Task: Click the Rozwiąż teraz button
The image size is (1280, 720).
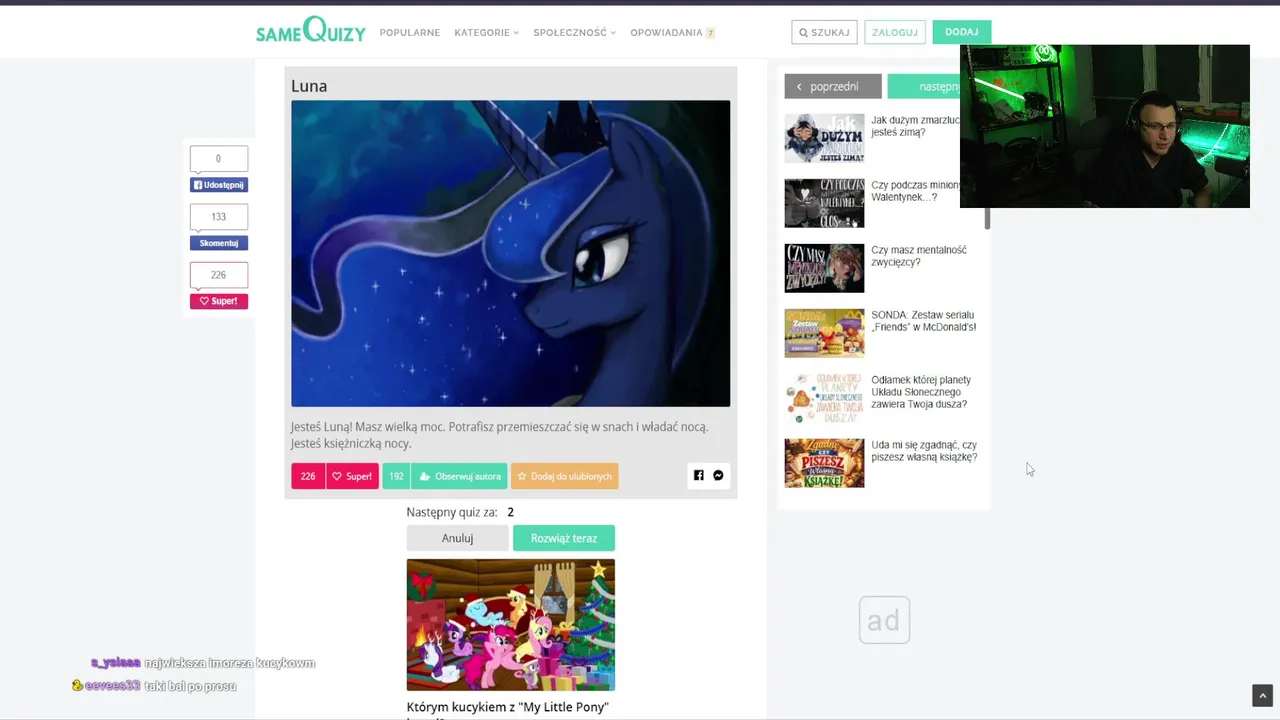Action: click(564, 538)
